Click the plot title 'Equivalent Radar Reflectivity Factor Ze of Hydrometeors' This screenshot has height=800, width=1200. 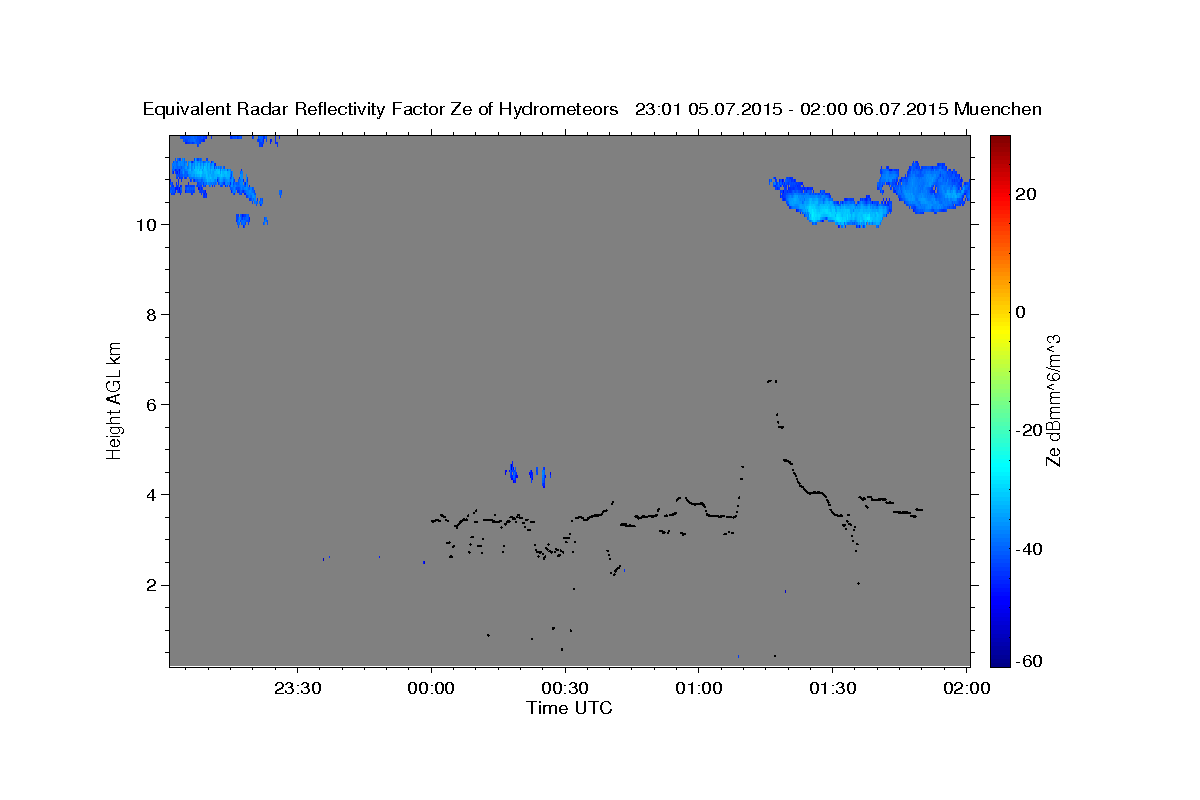pyautogui.click(x=381, y=110)
